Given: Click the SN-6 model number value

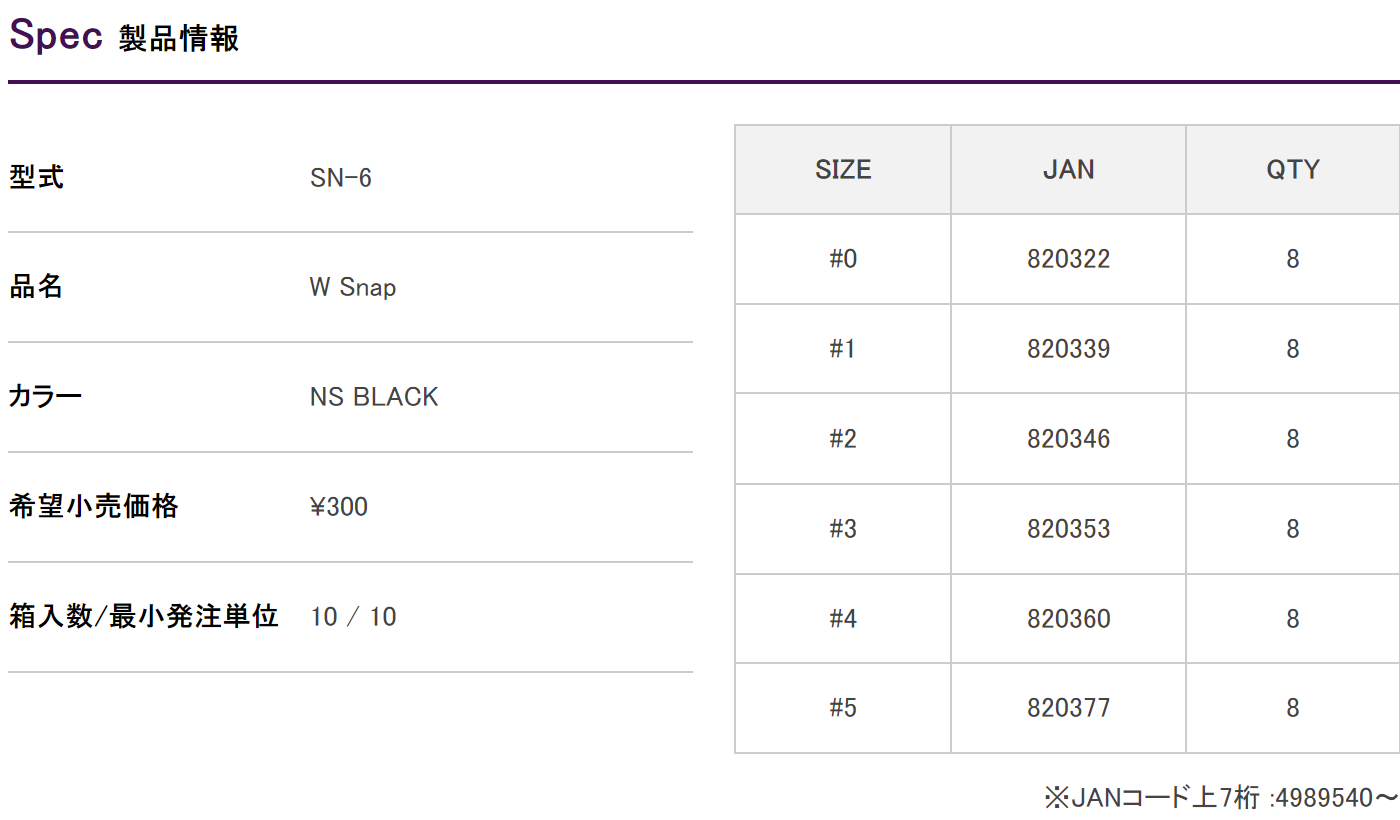Looking at the screenshot, I should [x=341, y=178].
